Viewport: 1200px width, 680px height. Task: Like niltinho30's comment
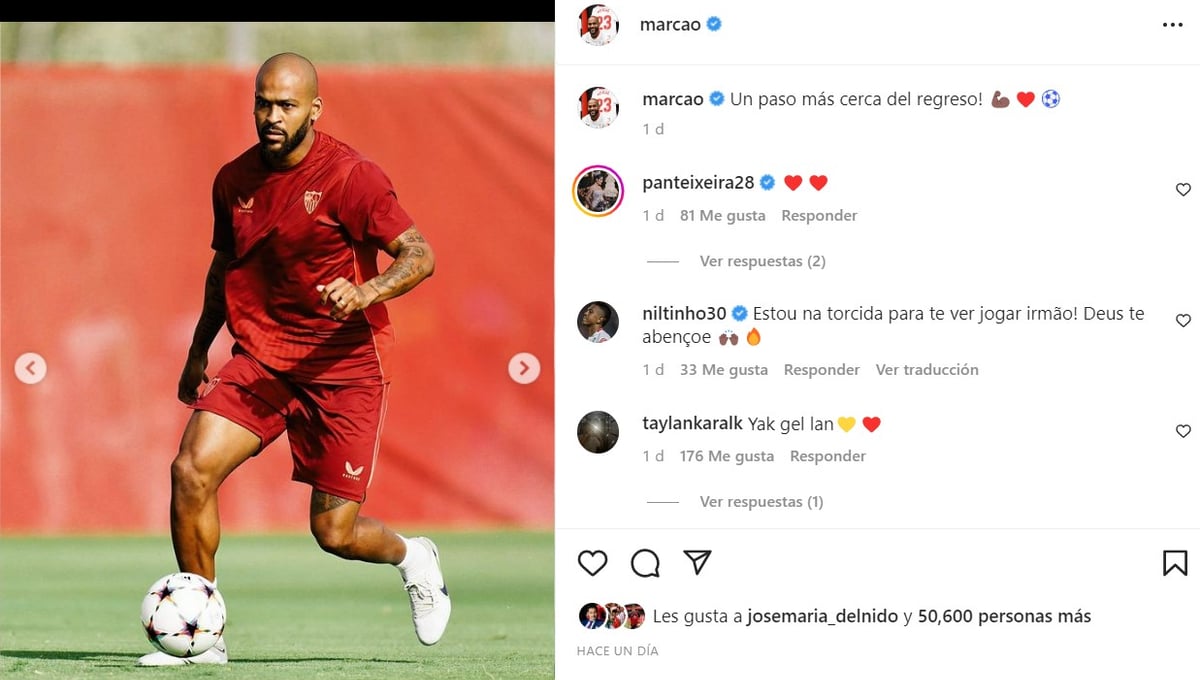1183,320
